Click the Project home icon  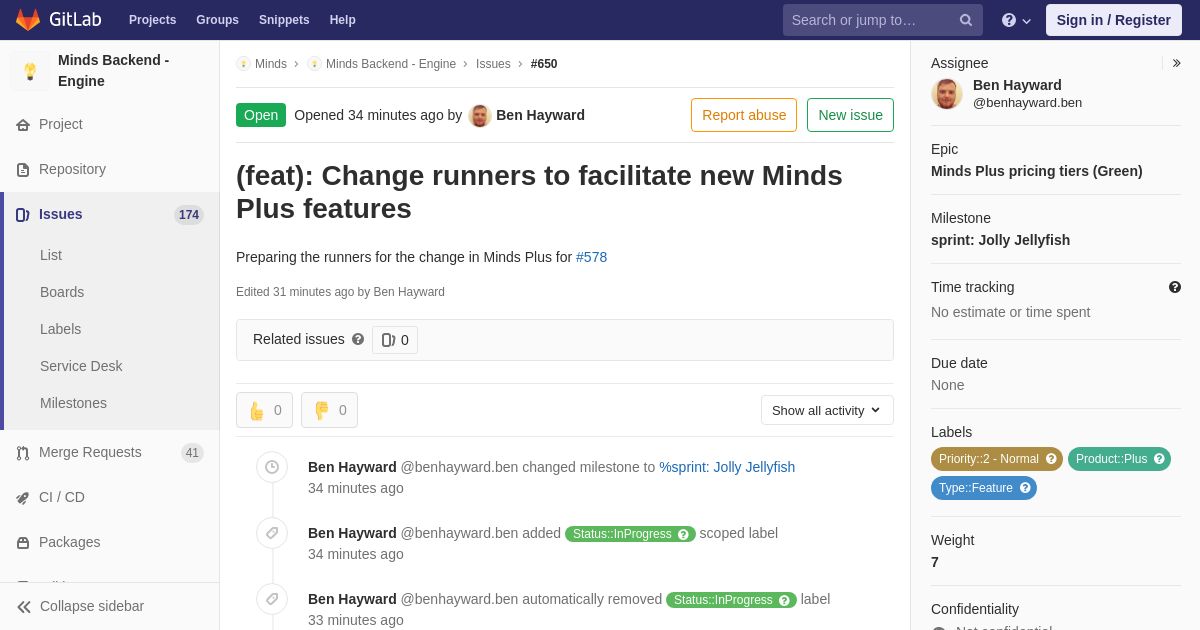click(x=23, y=125)
